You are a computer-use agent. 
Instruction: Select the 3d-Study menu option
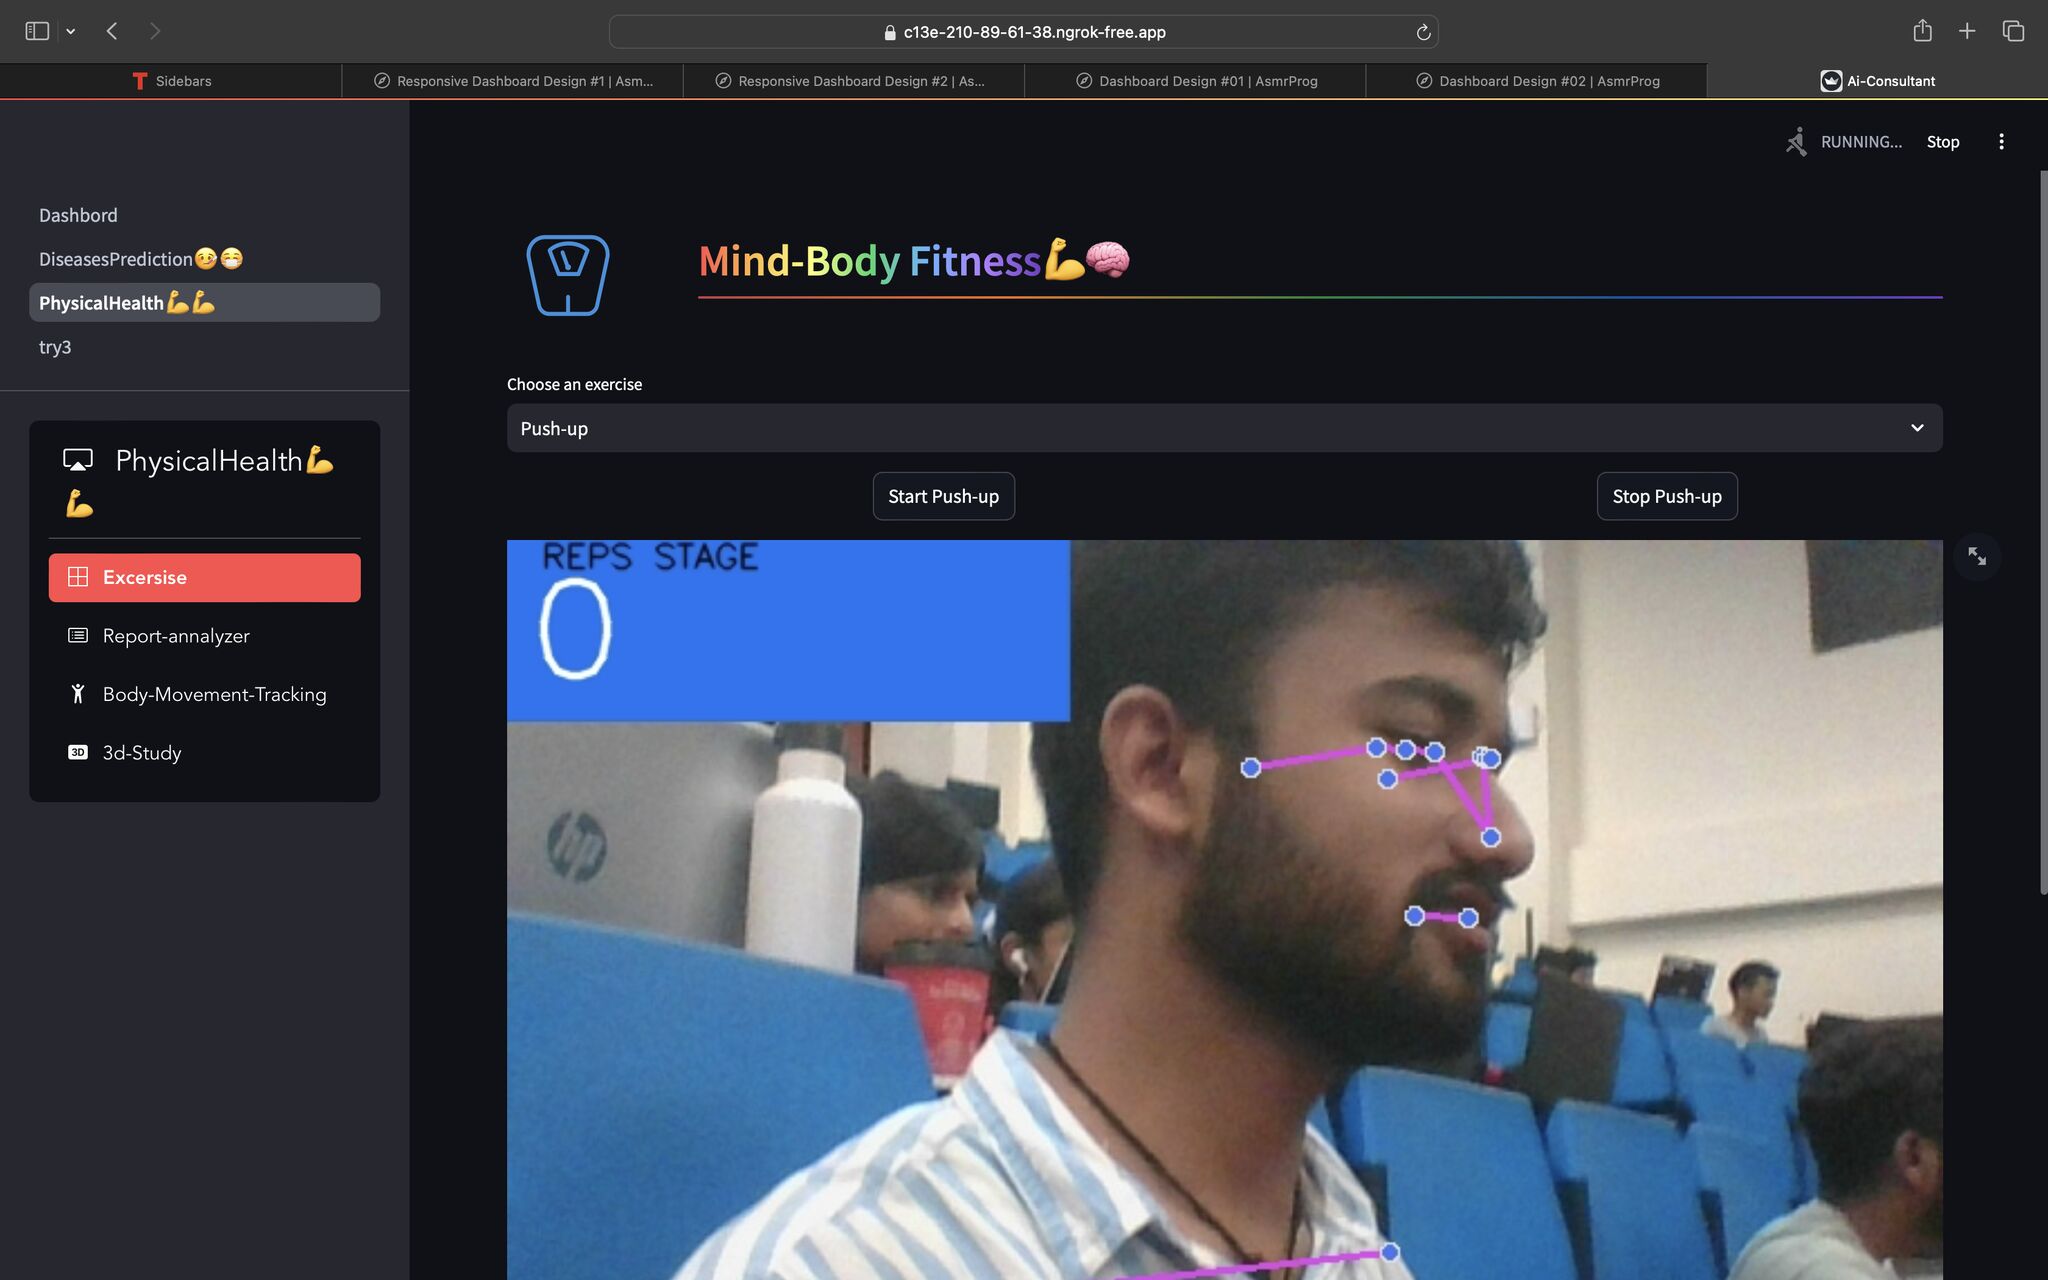pos(142,753)
